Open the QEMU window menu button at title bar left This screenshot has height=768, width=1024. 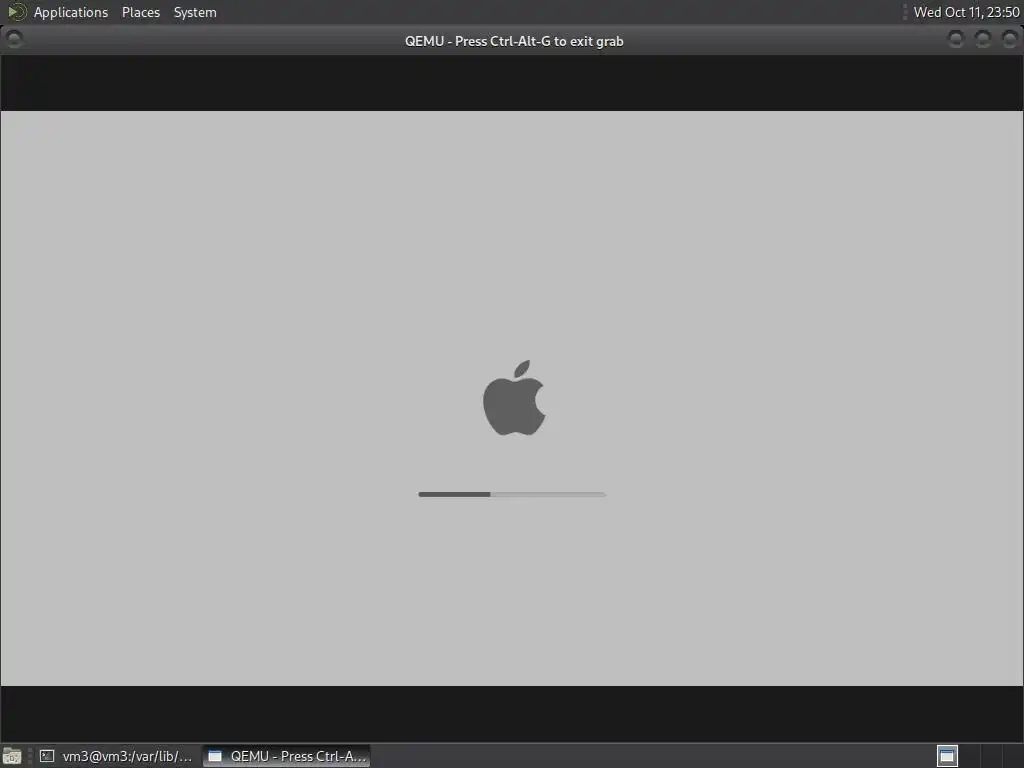14,40
